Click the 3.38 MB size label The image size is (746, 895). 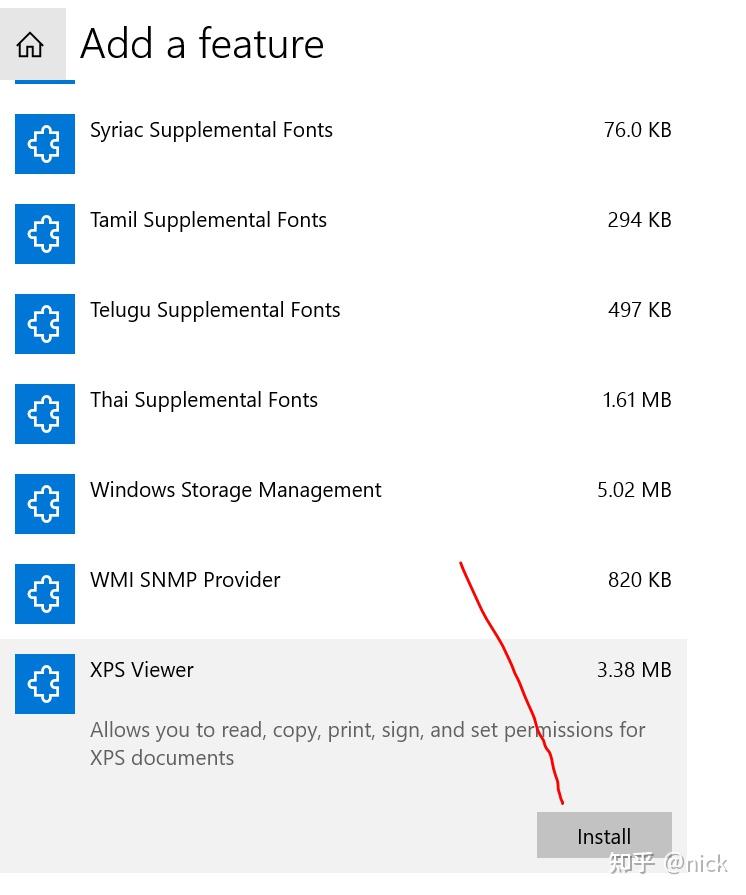(x=634, y=670)
